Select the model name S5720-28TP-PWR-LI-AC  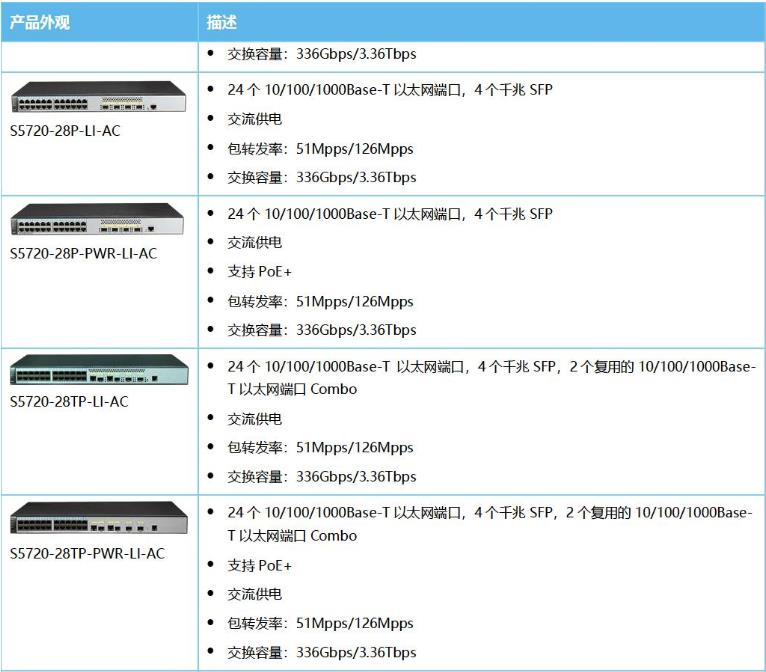87,554
